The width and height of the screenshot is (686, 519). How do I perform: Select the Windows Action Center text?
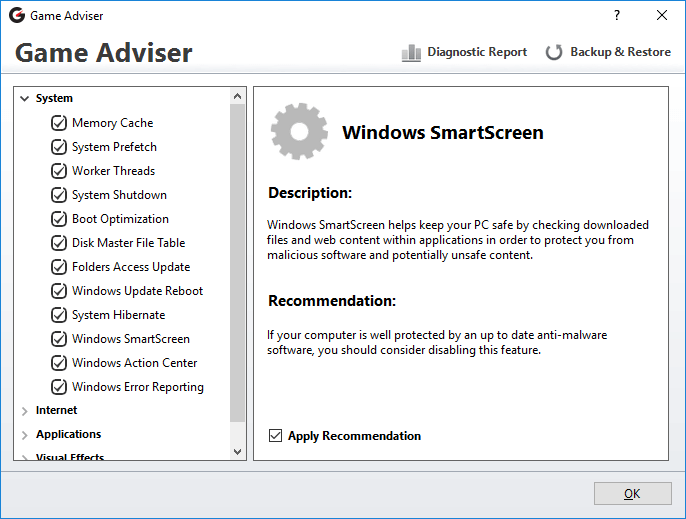(x=134, y=363)
